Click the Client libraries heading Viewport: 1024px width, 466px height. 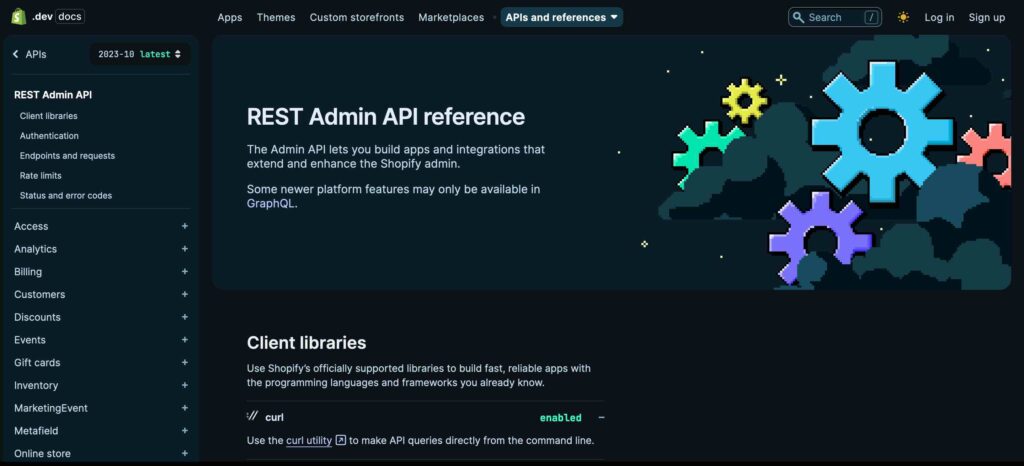pyautogui.click(x=306, y=343)
